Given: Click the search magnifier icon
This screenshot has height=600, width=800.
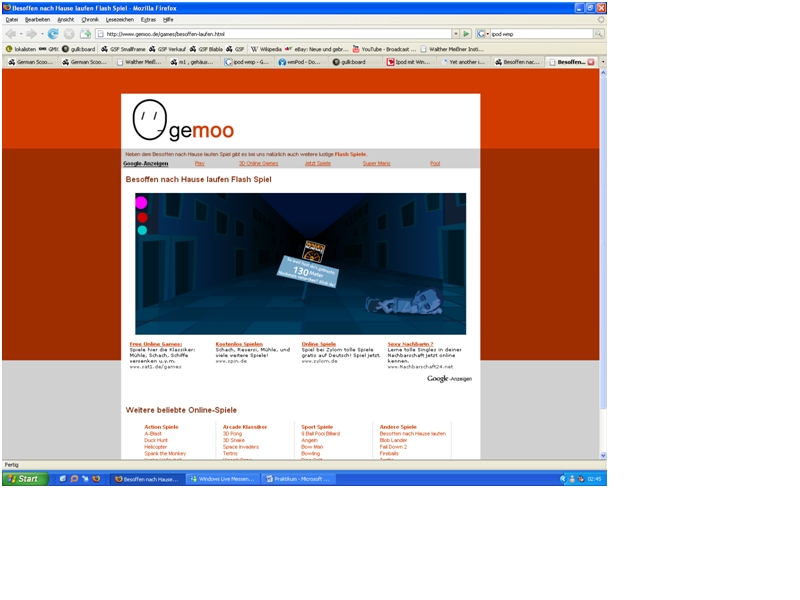Looking at the screenshot, I should tap(598, 34).
